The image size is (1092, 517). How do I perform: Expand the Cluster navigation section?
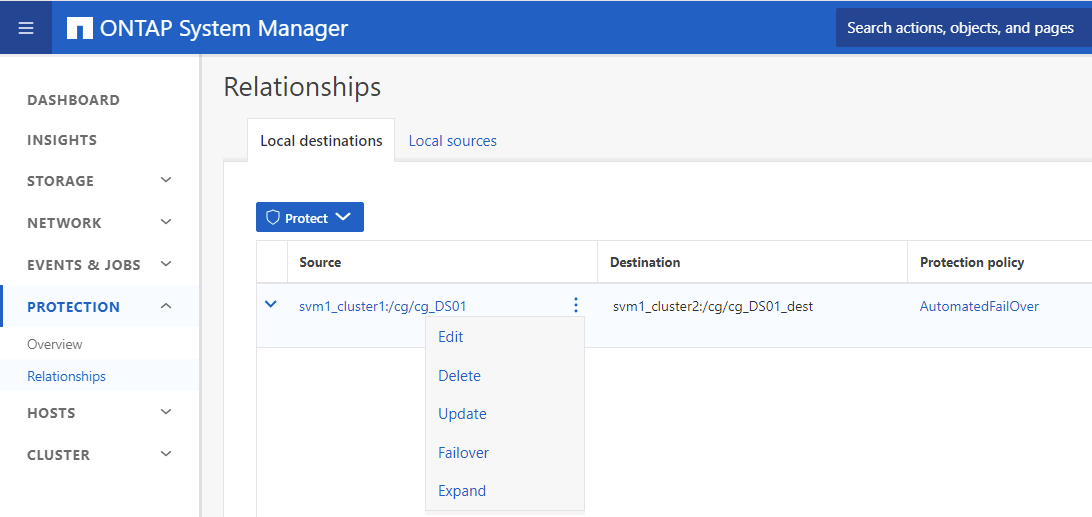coord(166,455)
